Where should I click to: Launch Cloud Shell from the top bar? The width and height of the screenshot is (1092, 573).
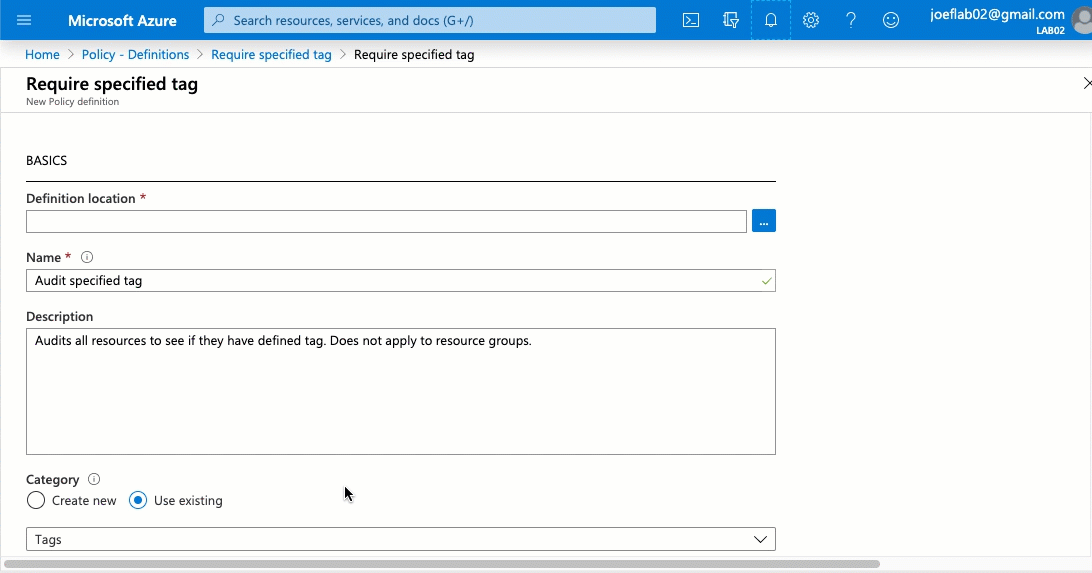coord(691,20)
